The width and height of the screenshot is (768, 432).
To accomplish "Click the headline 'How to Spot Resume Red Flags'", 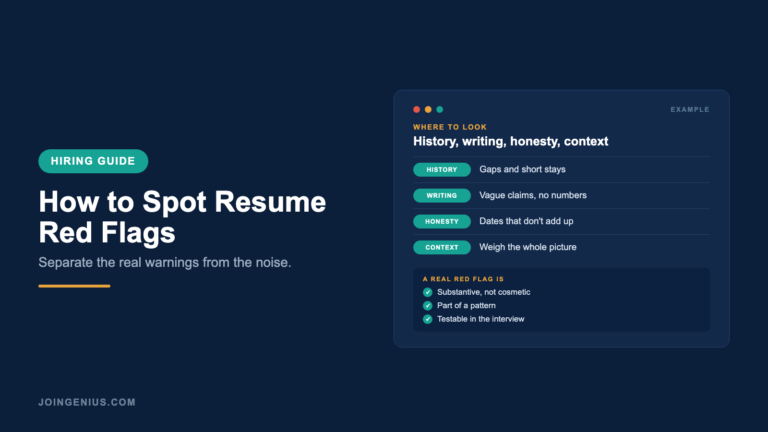I will pos(182,217).
